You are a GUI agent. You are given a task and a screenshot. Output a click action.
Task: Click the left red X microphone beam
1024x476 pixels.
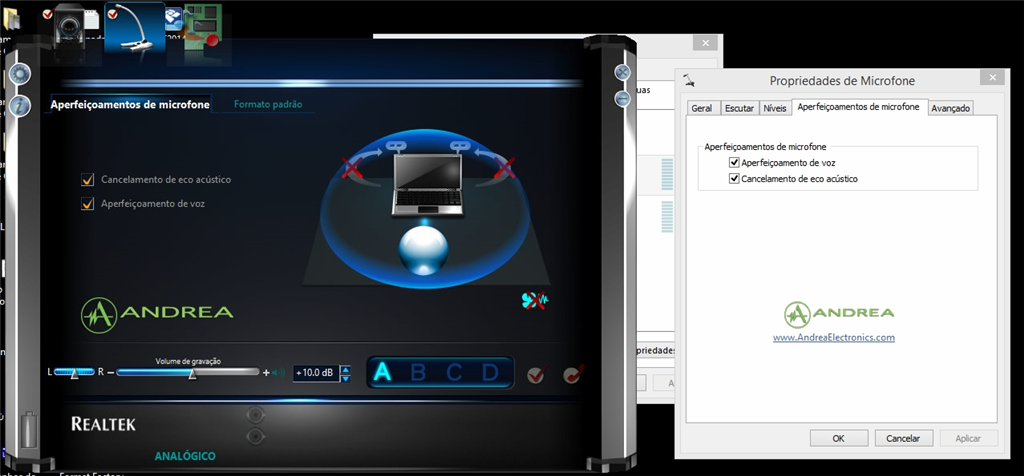tap(353, 170)
